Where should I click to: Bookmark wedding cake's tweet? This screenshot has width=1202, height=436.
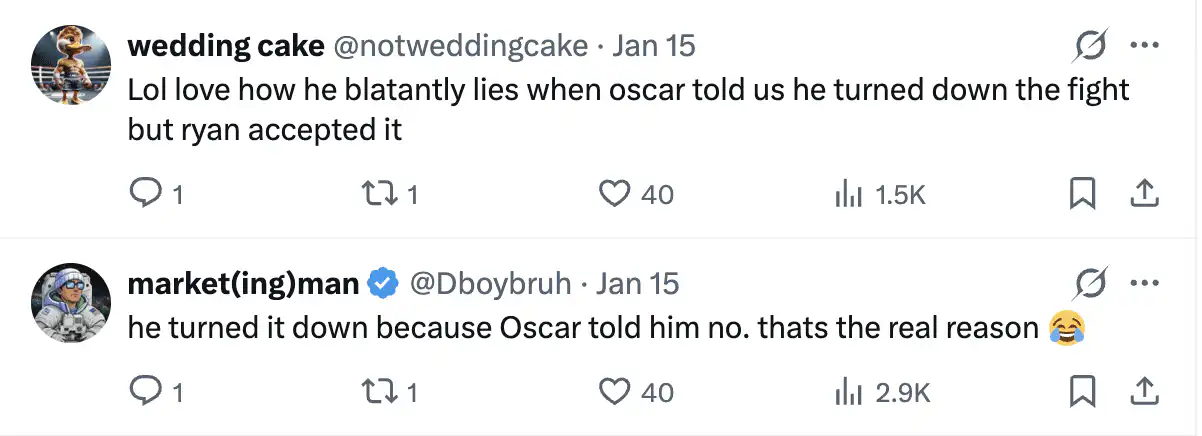[x=1082, y=194]
